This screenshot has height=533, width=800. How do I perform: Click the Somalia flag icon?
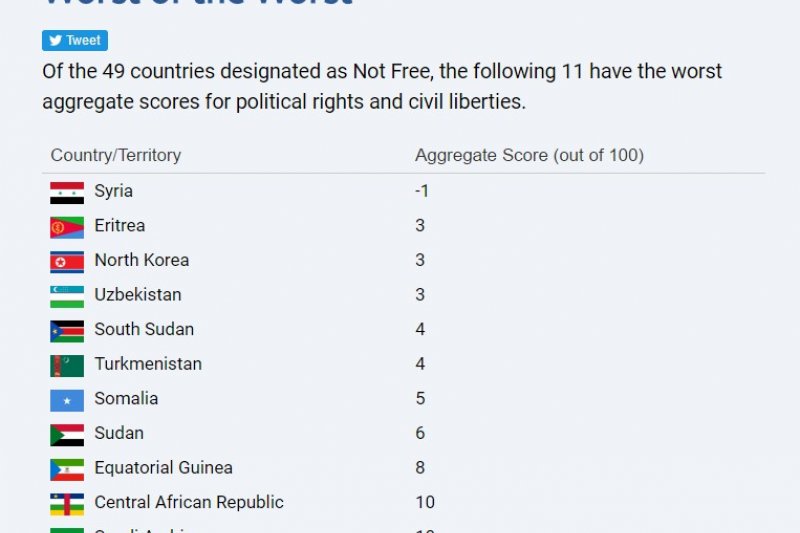point(67,400)
